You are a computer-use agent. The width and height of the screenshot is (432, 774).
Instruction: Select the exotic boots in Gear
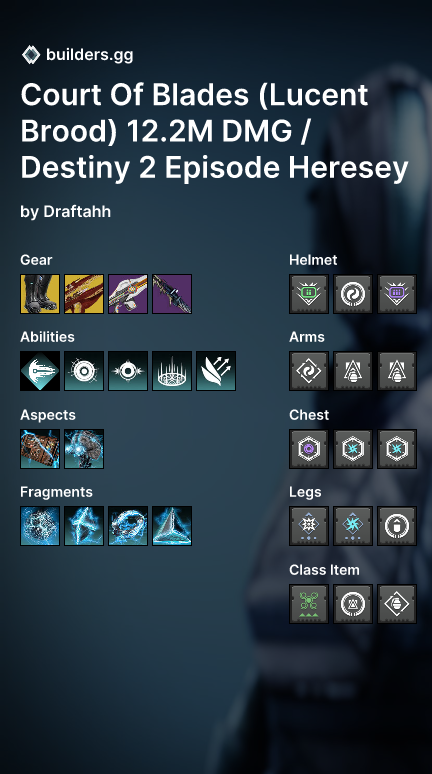pos(40,294)
